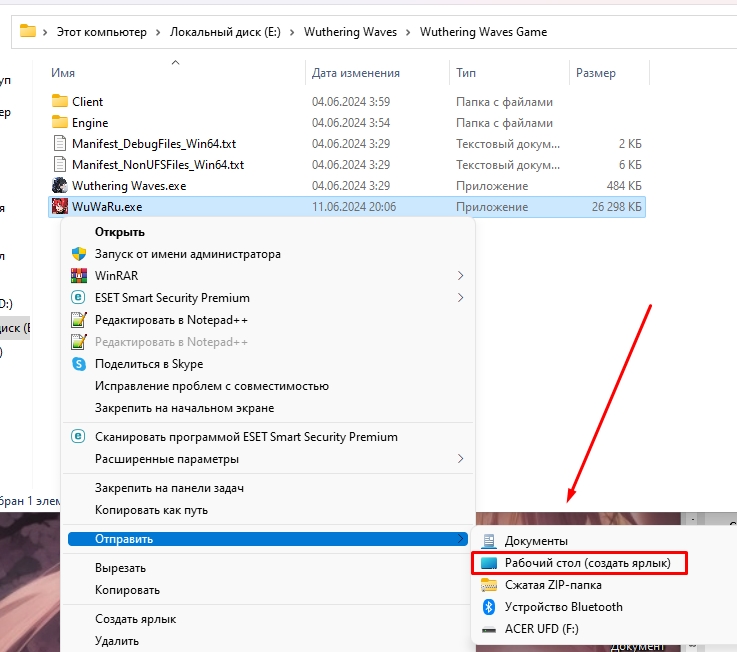Choose Исправление проблем с совместимостью
This screenshot has height=652, width=737.
[x=212, y=386]
